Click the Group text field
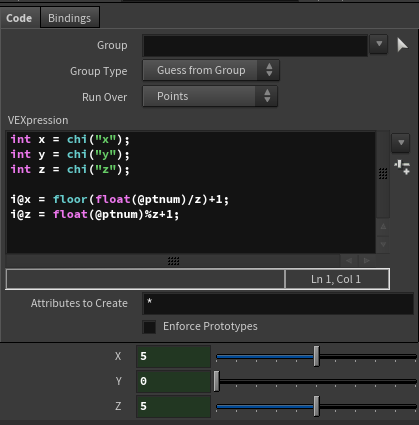This screenshot has height=425, width=419. point(255,45)
